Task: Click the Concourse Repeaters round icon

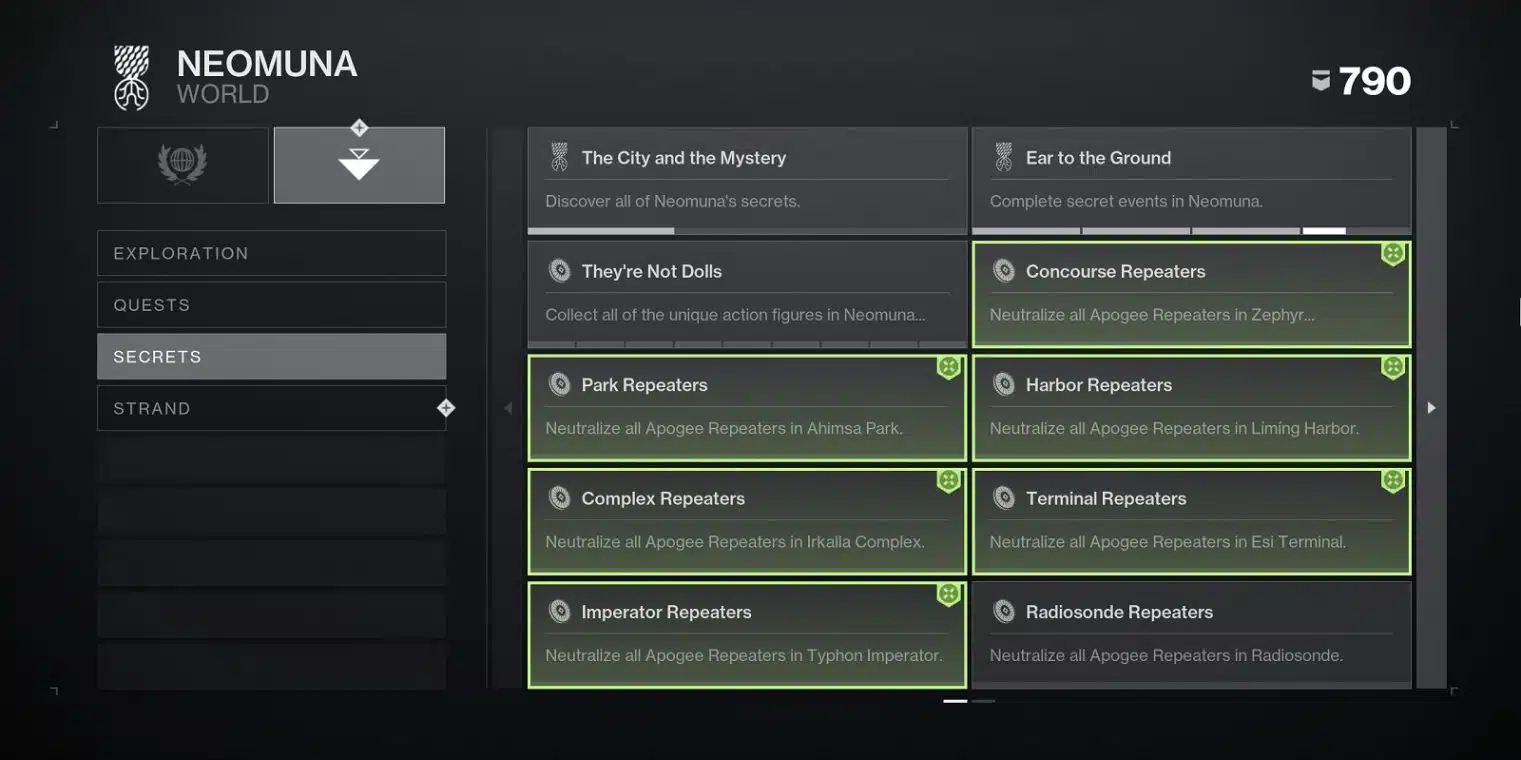Action: coord(1003,271)
